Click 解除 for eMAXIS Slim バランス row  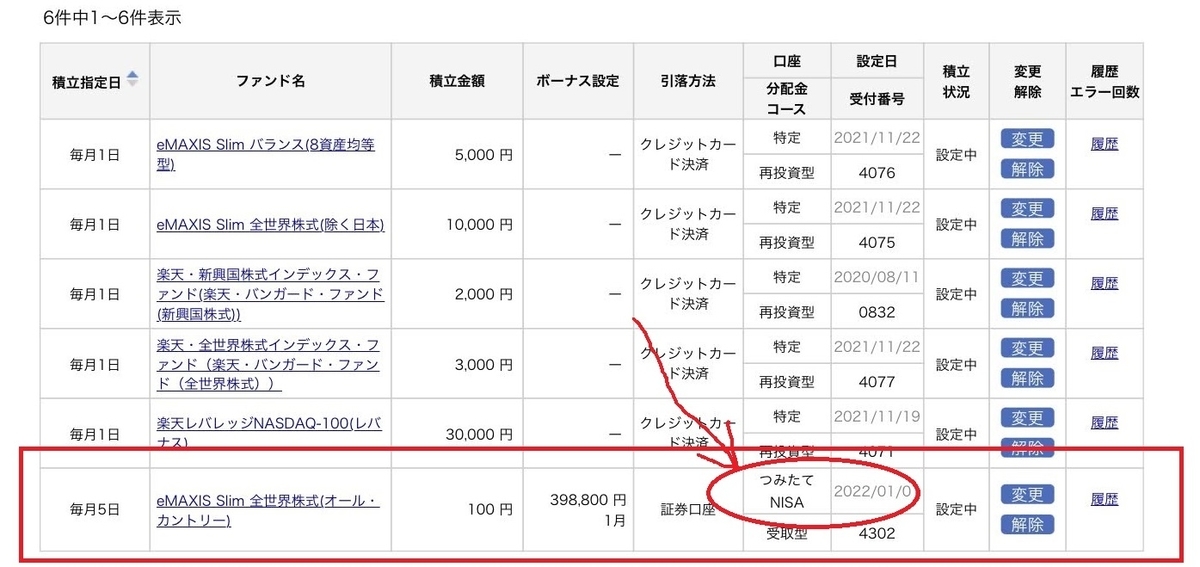pyautogui.click(x=1027, y=169)
